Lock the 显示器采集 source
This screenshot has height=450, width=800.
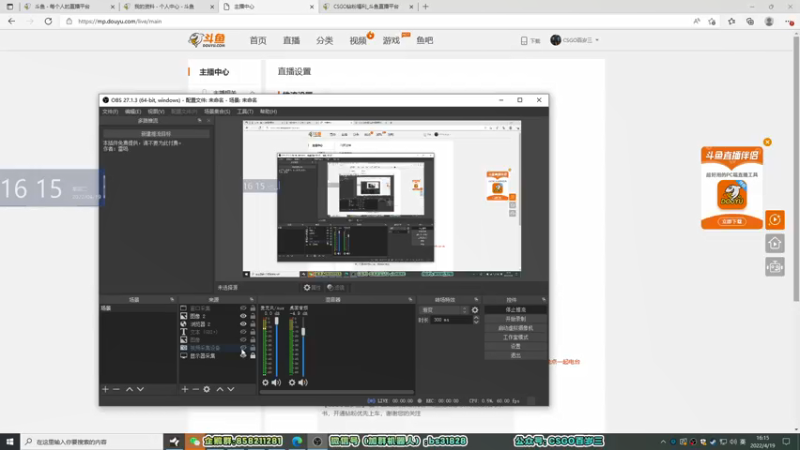(253, 356)
